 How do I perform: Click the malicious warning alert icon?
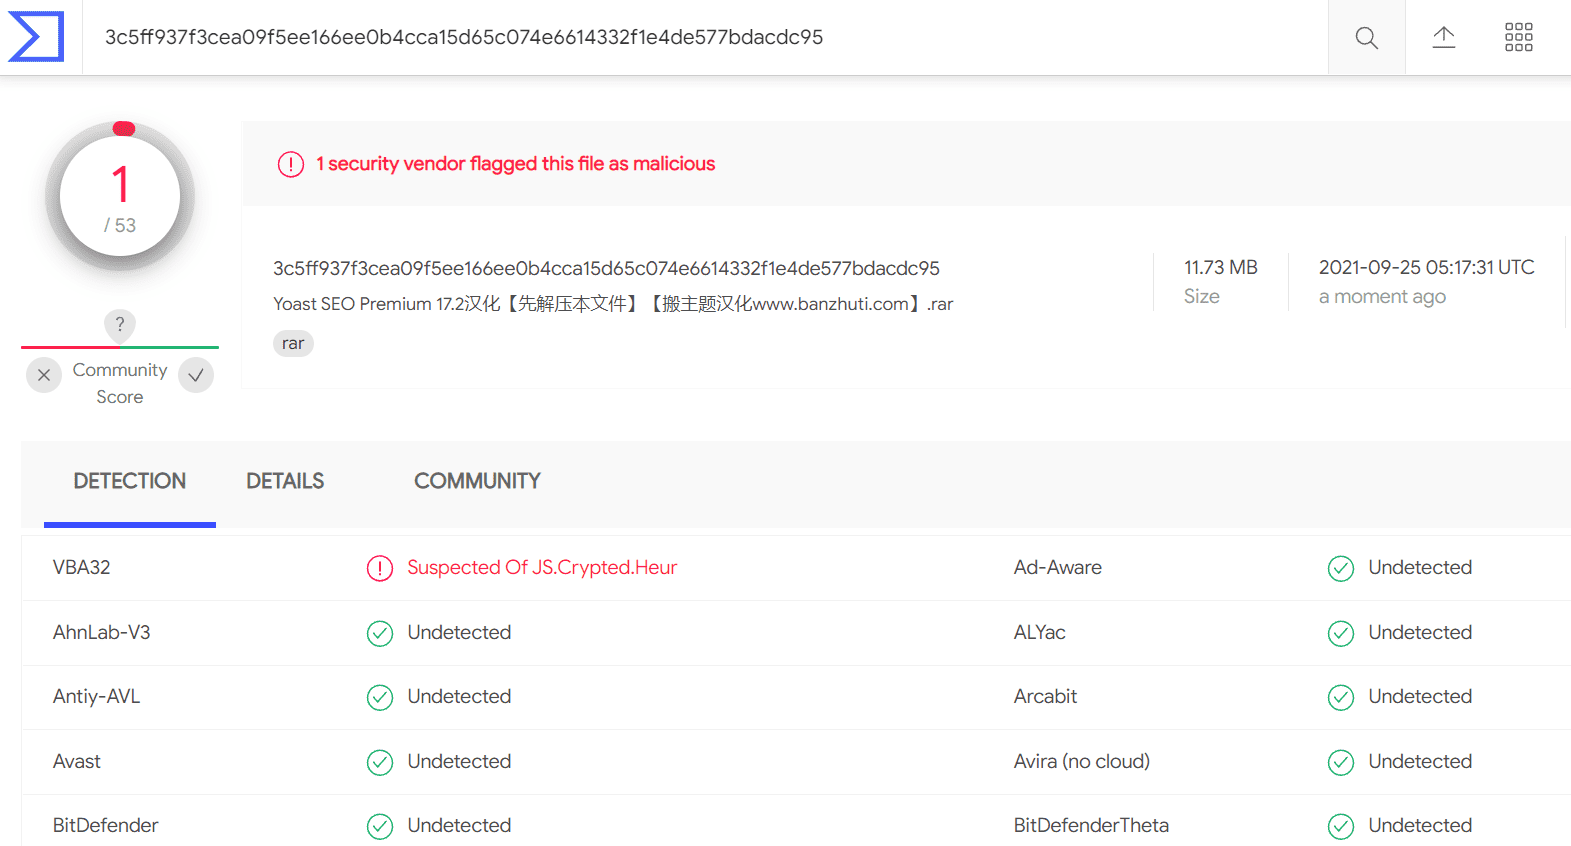coord(290,164)
